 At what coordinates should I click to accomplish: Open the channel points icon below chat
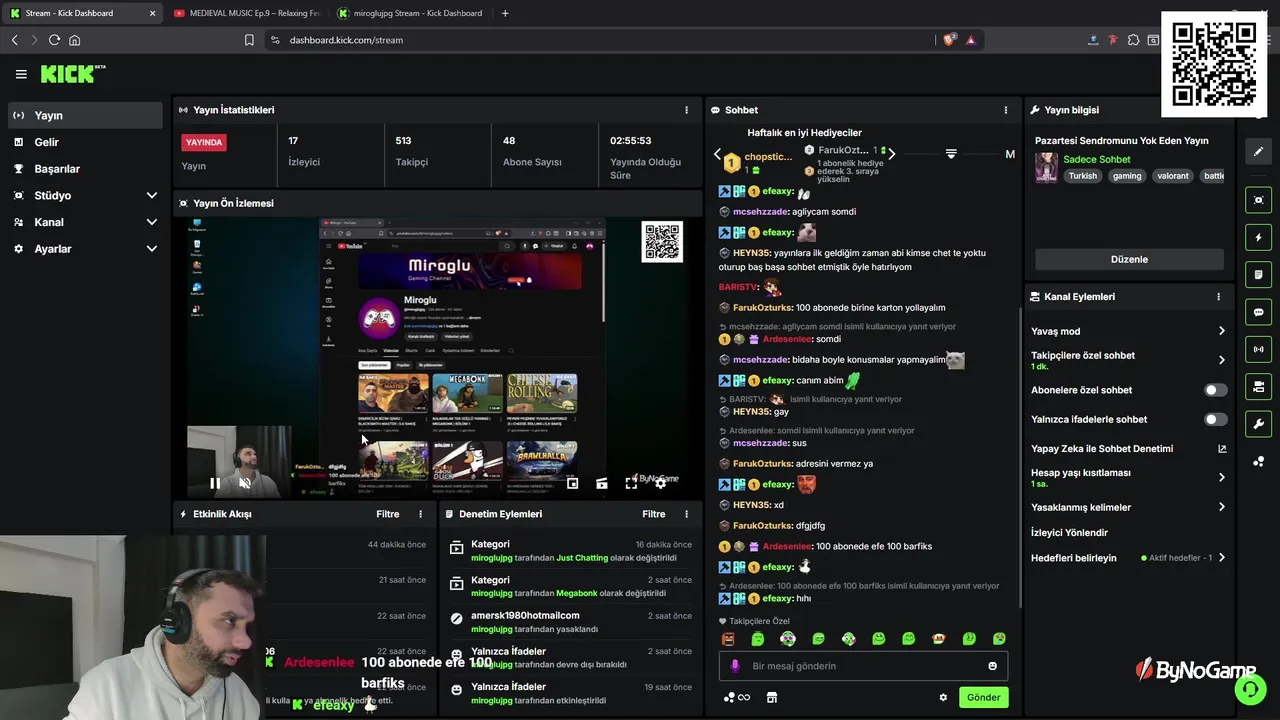coord(736,697)
